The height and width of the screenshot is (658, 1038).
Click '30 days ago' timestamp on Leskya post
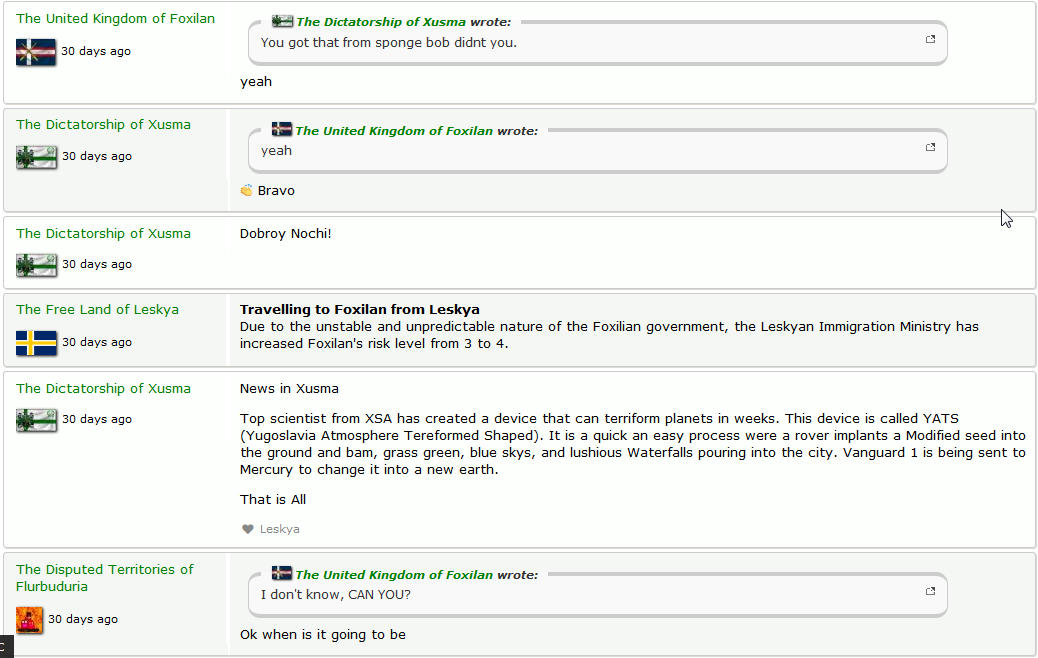coord(96,342)
